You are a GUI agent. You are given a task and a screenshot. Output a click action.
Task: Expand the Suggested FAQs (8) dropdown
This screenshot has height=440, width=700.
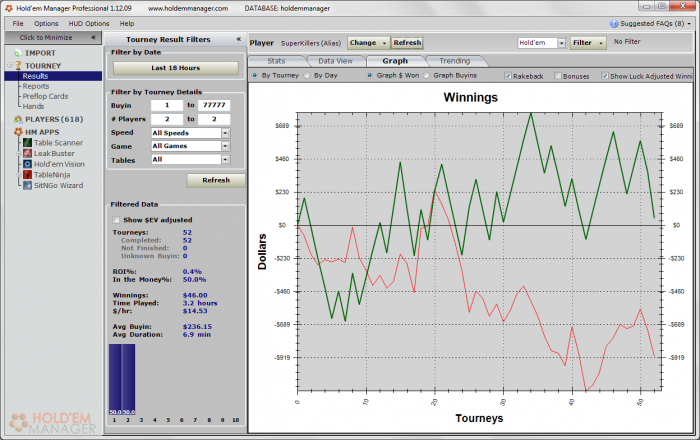click(689, 24)
